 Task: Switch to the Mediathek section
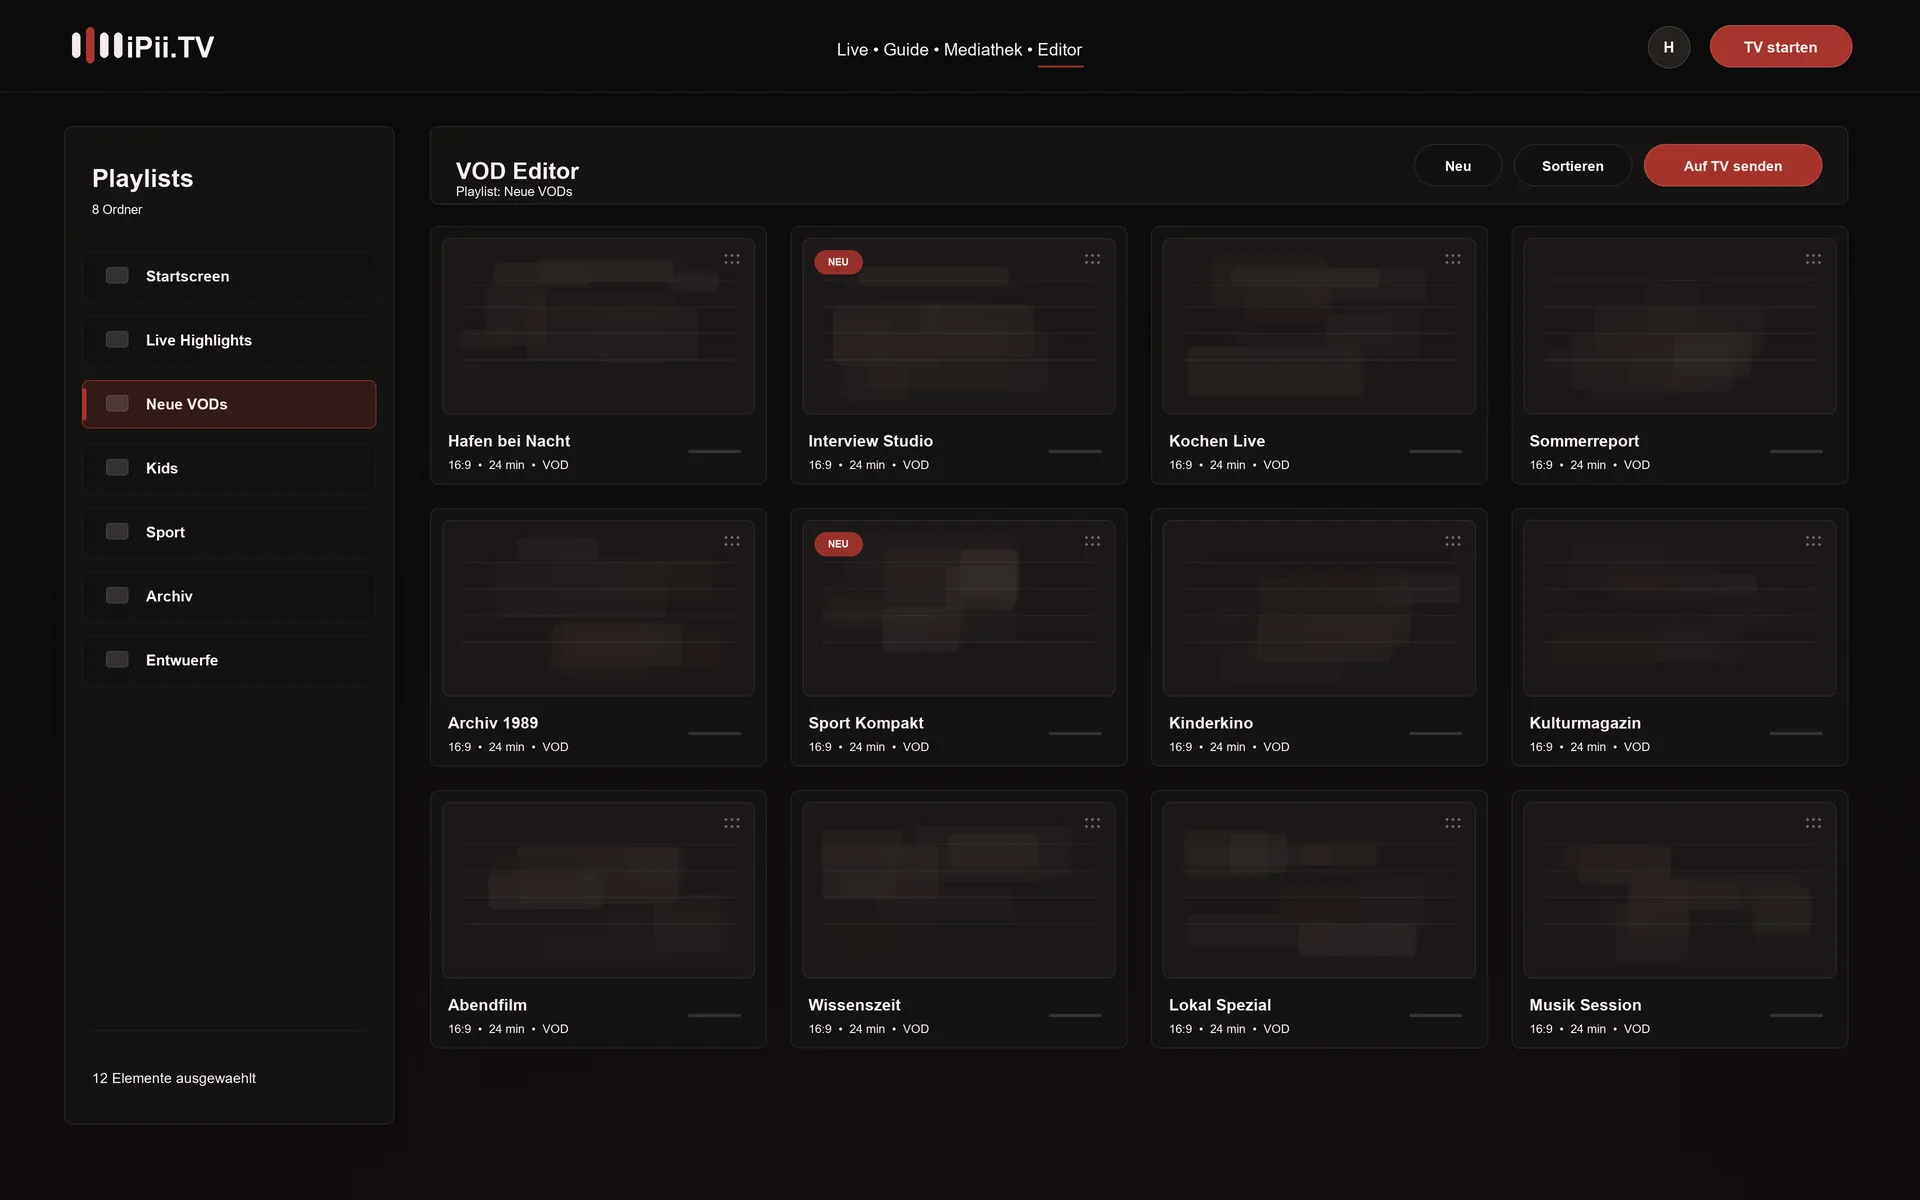click(983, 49)
